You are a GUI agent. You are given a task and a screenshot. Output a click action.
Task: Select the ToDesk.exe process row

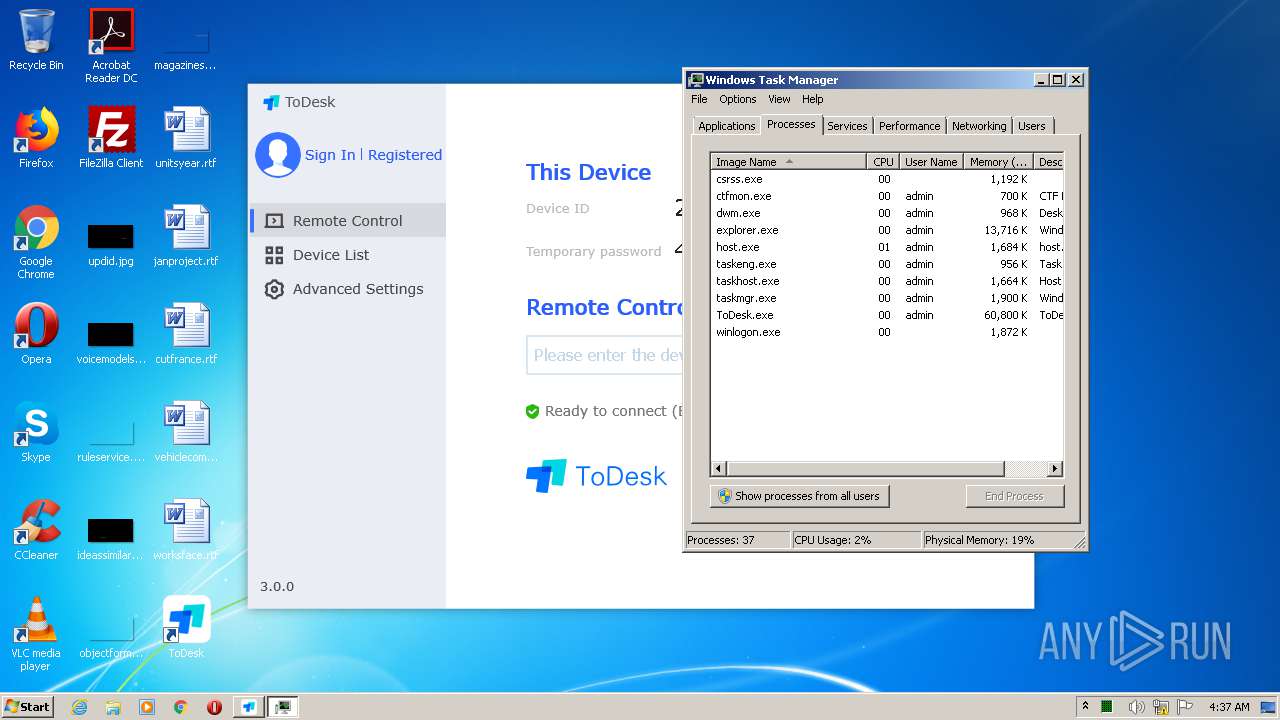tap(887, 315)
